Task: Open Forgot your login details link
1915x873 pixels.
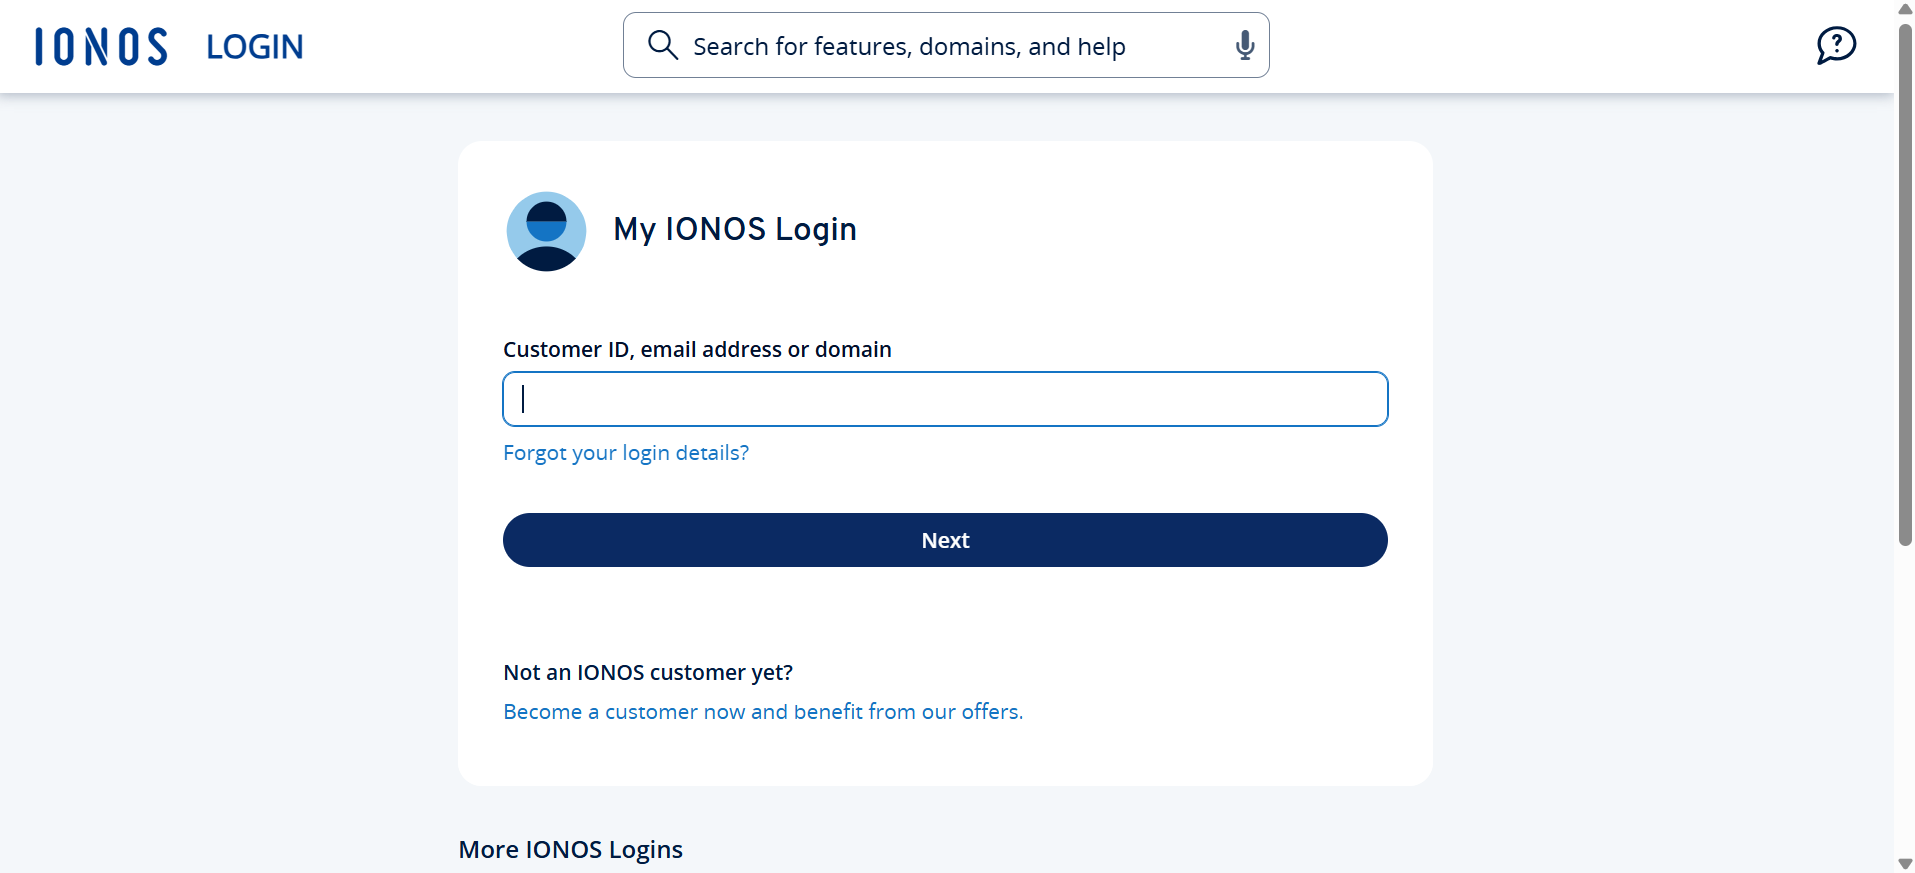Action: pyautogui.click(x=626, y=453)
